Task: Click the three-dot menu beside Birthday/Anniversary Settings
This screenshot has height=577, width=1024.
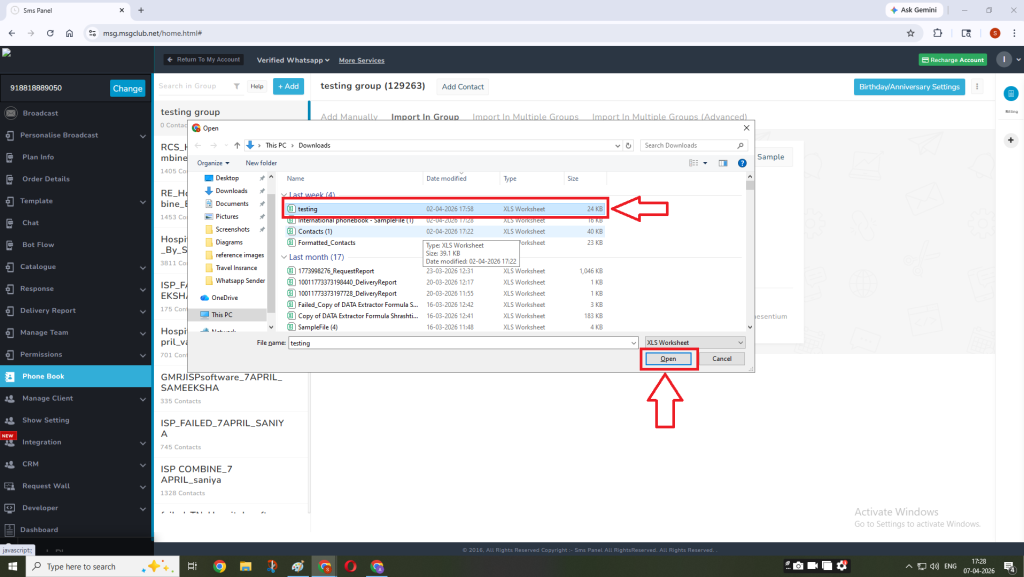Action: click(x=977, y=87)
